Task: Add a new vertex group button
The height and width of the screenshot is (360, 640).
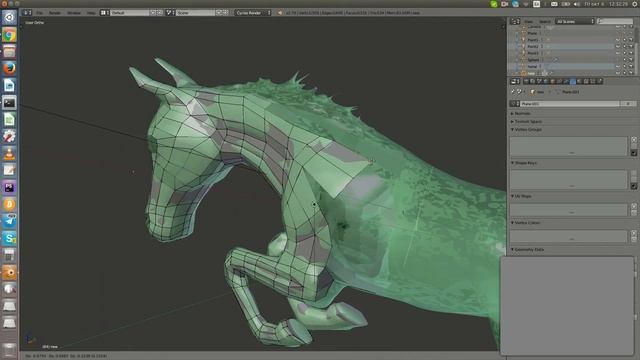Action: (x=634, y=140)
